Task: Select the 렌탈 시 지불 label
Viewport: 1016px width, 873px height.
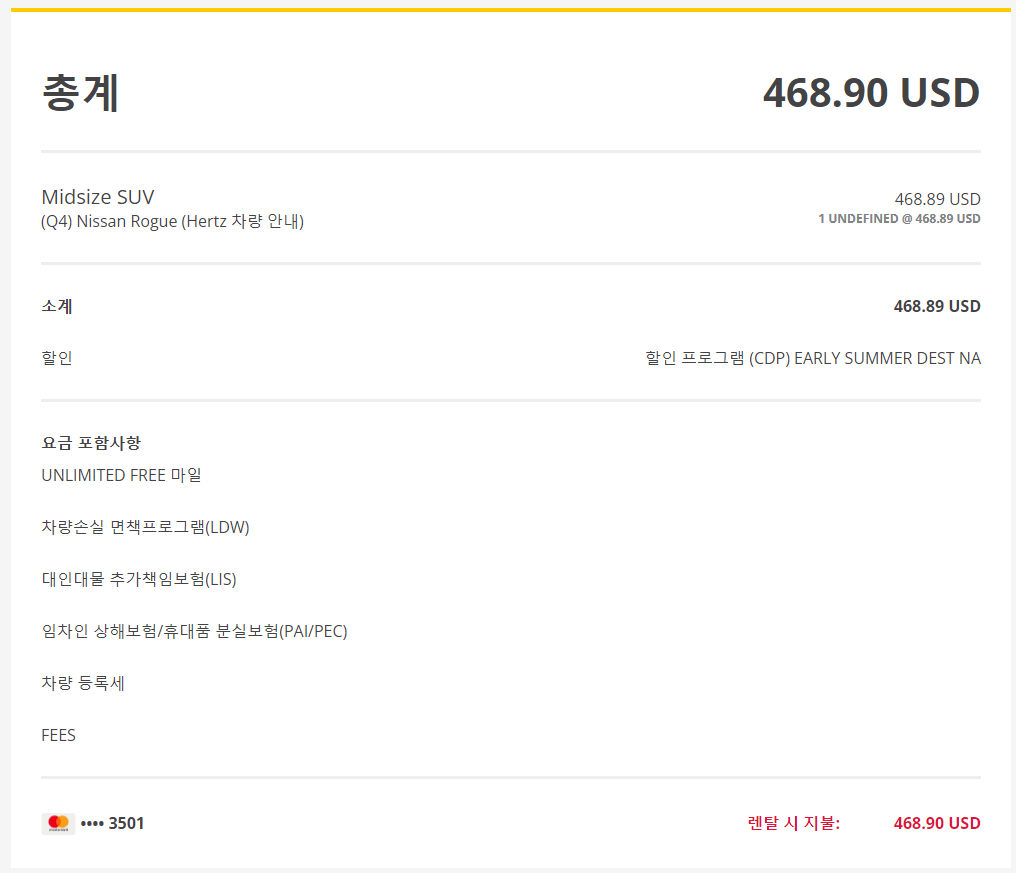Action: [790, 823]
